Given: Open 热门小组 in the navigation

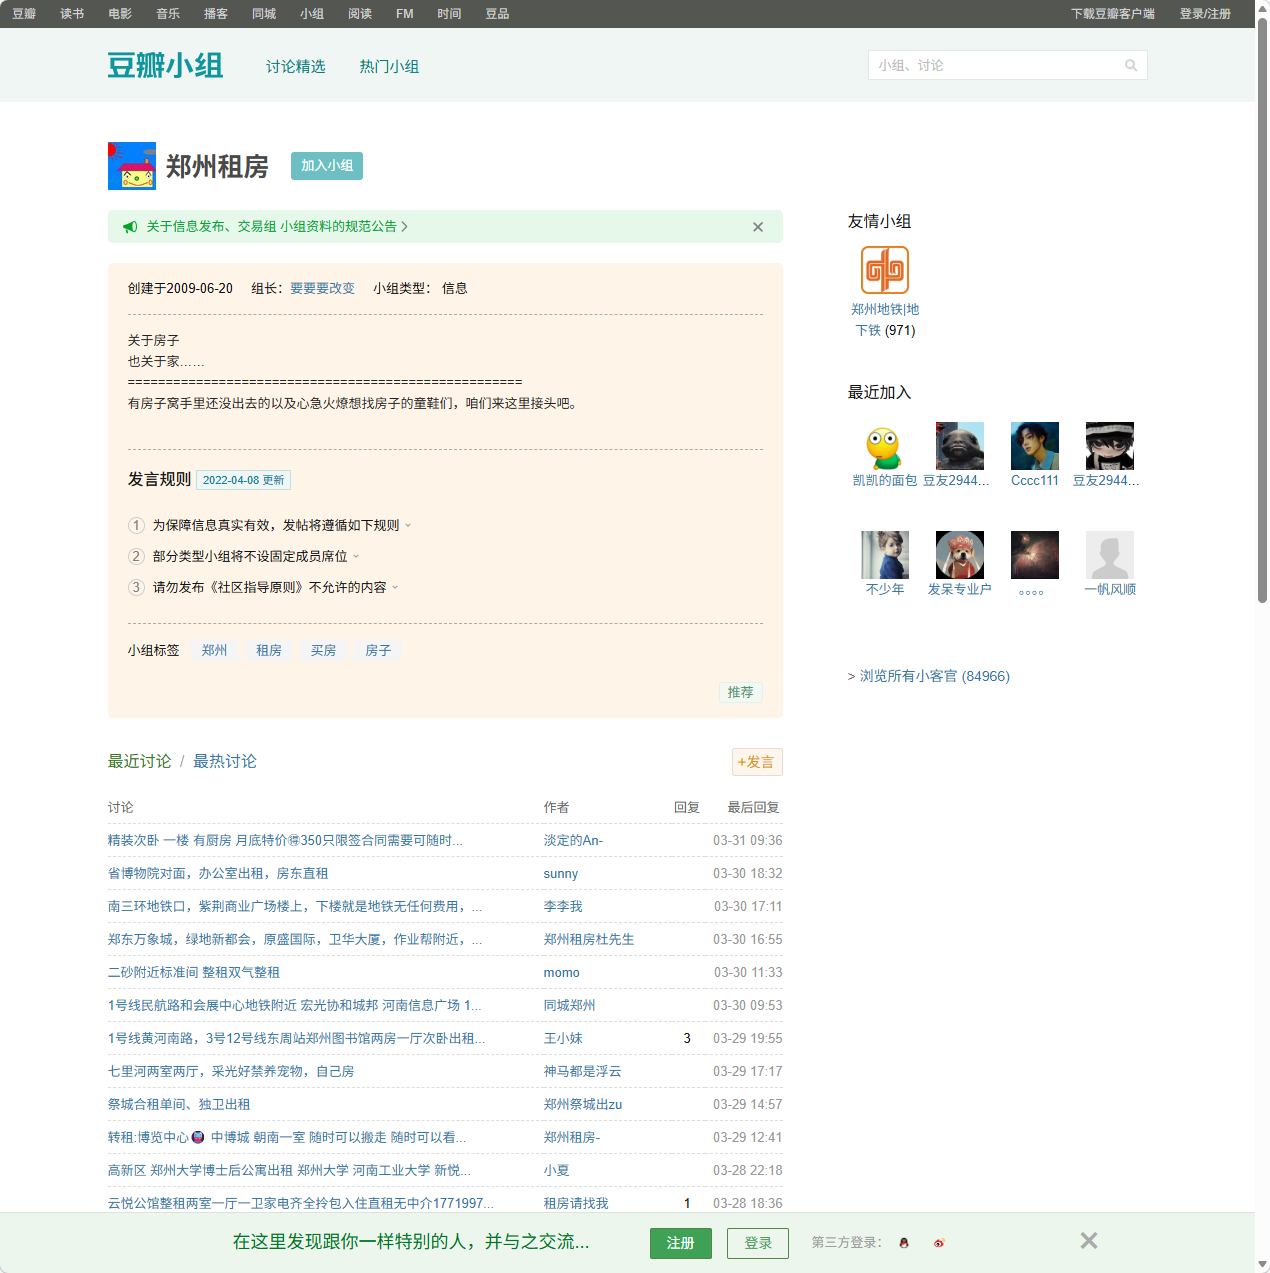Looking at the screenshot, I should [x=389, y=67].
